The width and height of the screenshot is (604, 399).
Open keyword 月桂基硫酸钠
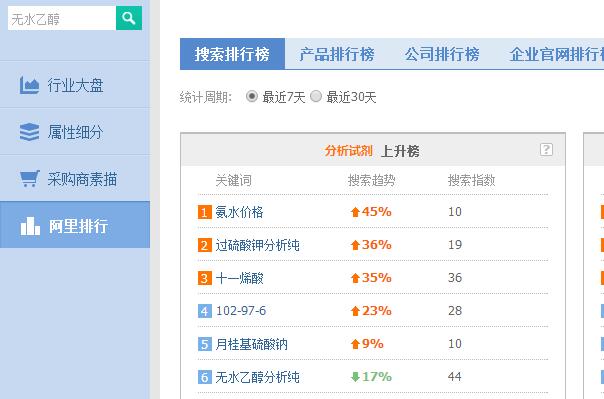point(251,344)
